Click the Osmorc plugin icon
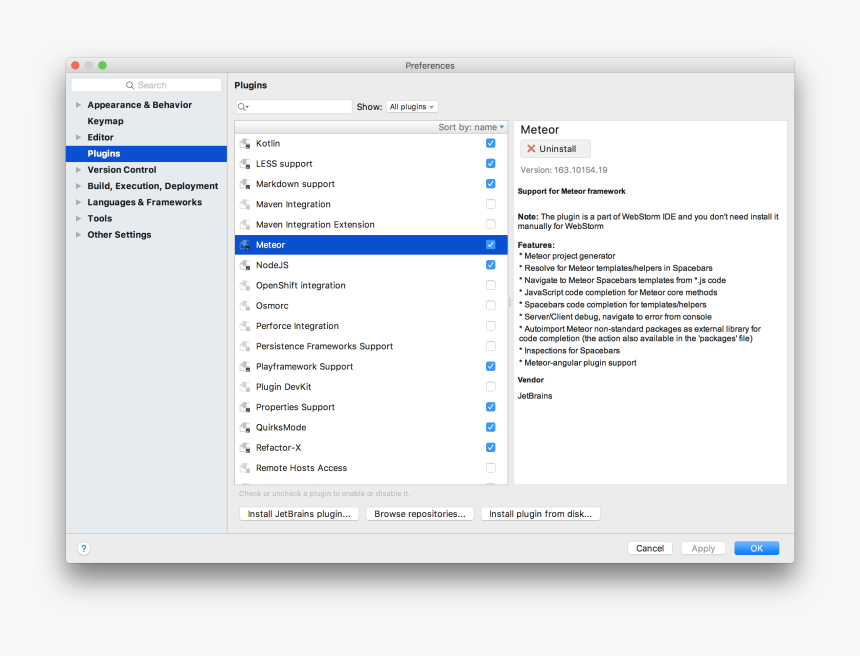The width and height of the screenshot is (860, 656). point(245,306)
